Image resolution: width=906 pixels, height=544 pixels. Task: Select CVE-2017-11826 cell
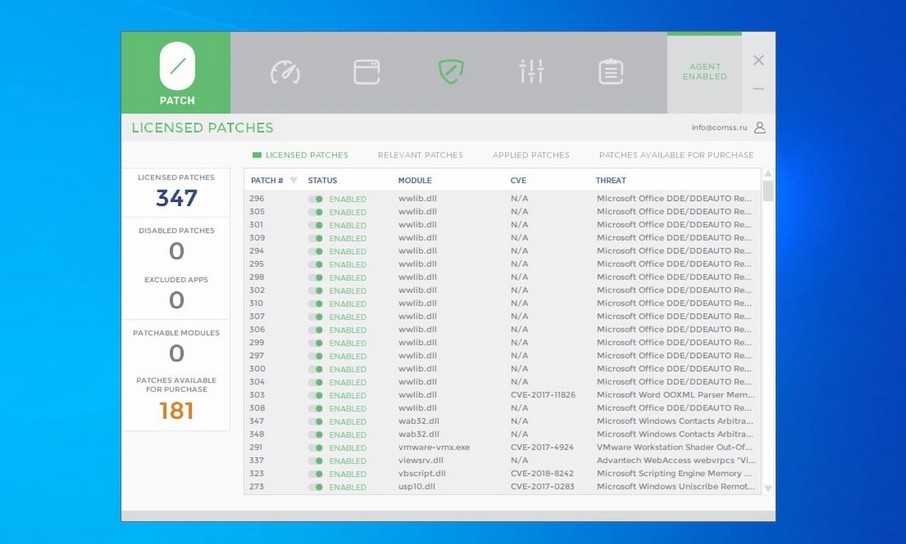tap(543, 395)
